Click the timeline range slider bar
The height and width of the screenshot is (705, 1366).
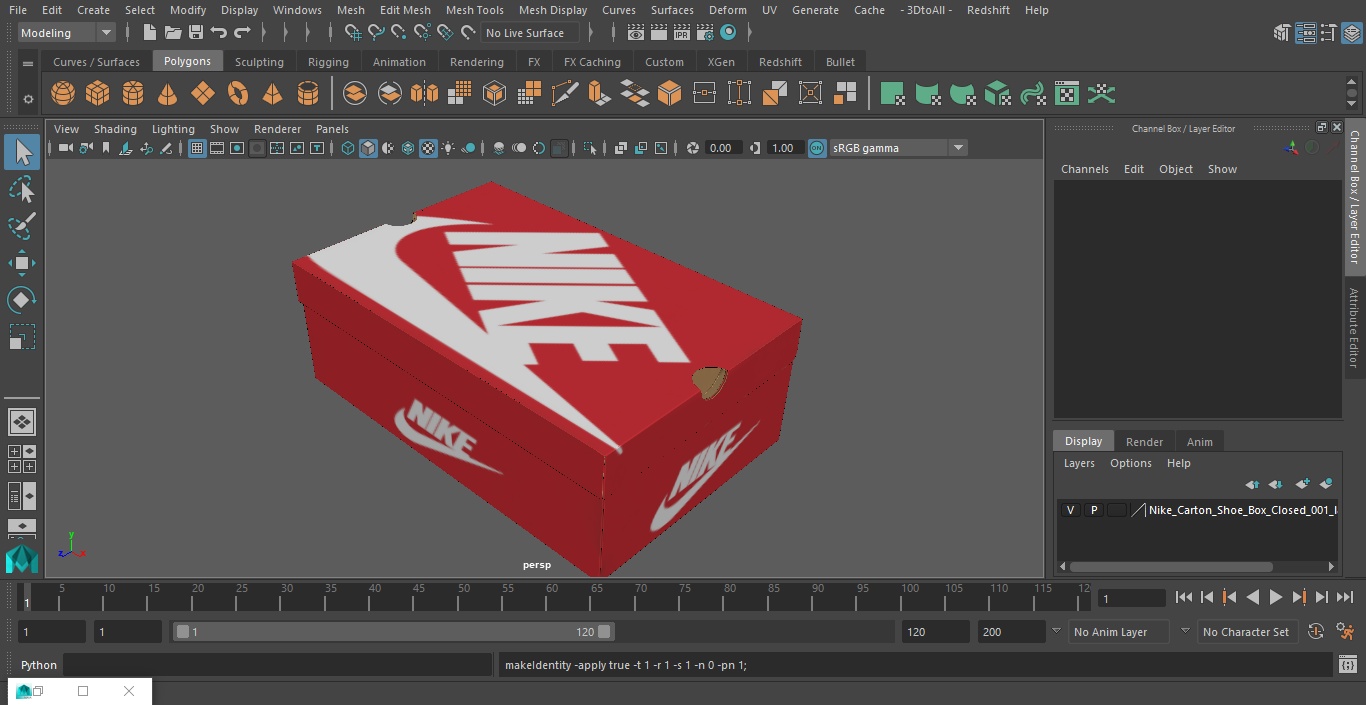pyautogui.click(x=393, y=632)
